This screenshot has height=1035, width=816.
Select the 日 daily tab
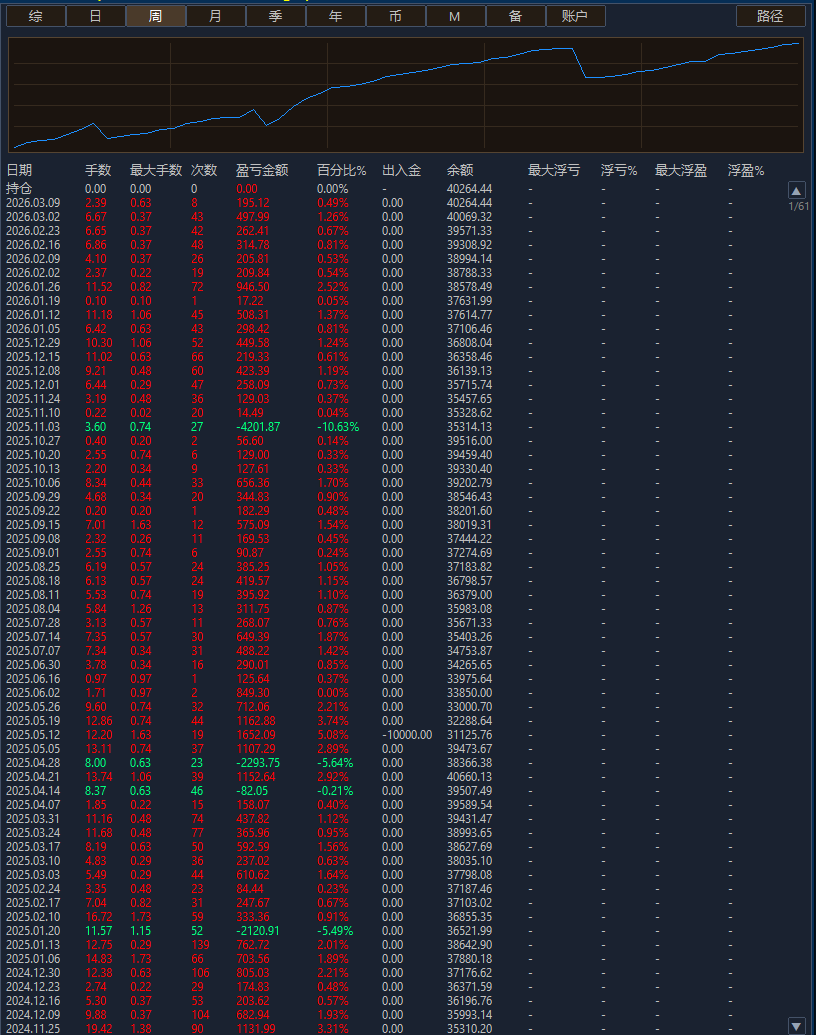95,16
